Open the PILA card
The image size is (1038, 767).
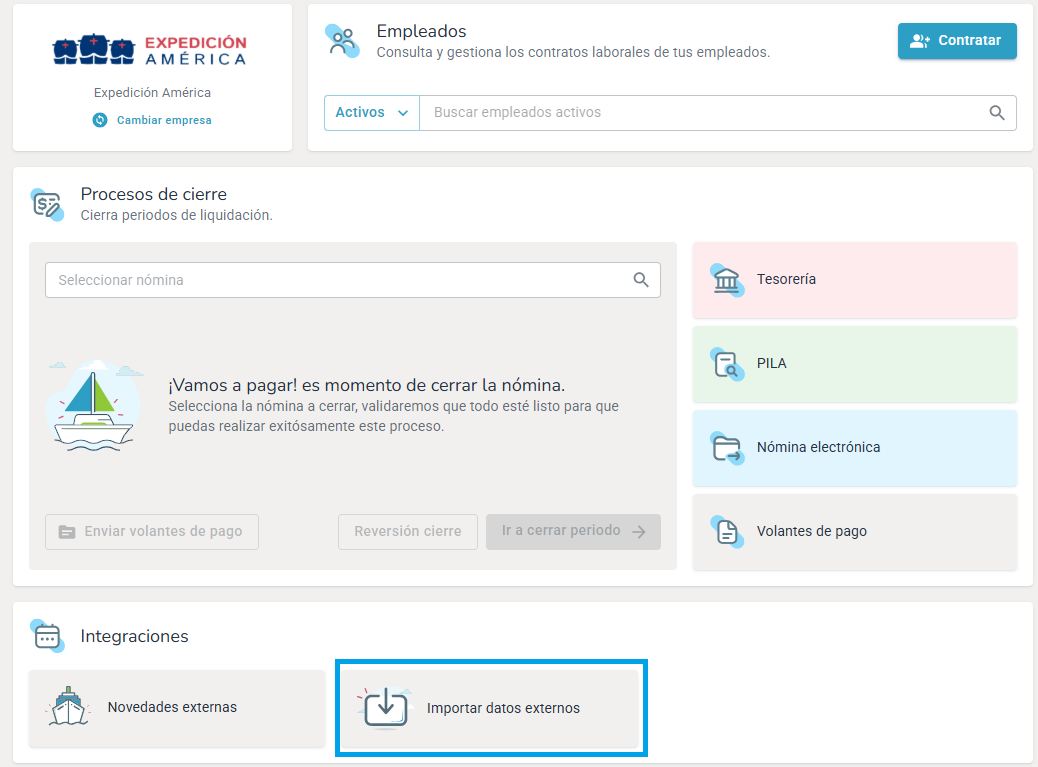(855, 364)
